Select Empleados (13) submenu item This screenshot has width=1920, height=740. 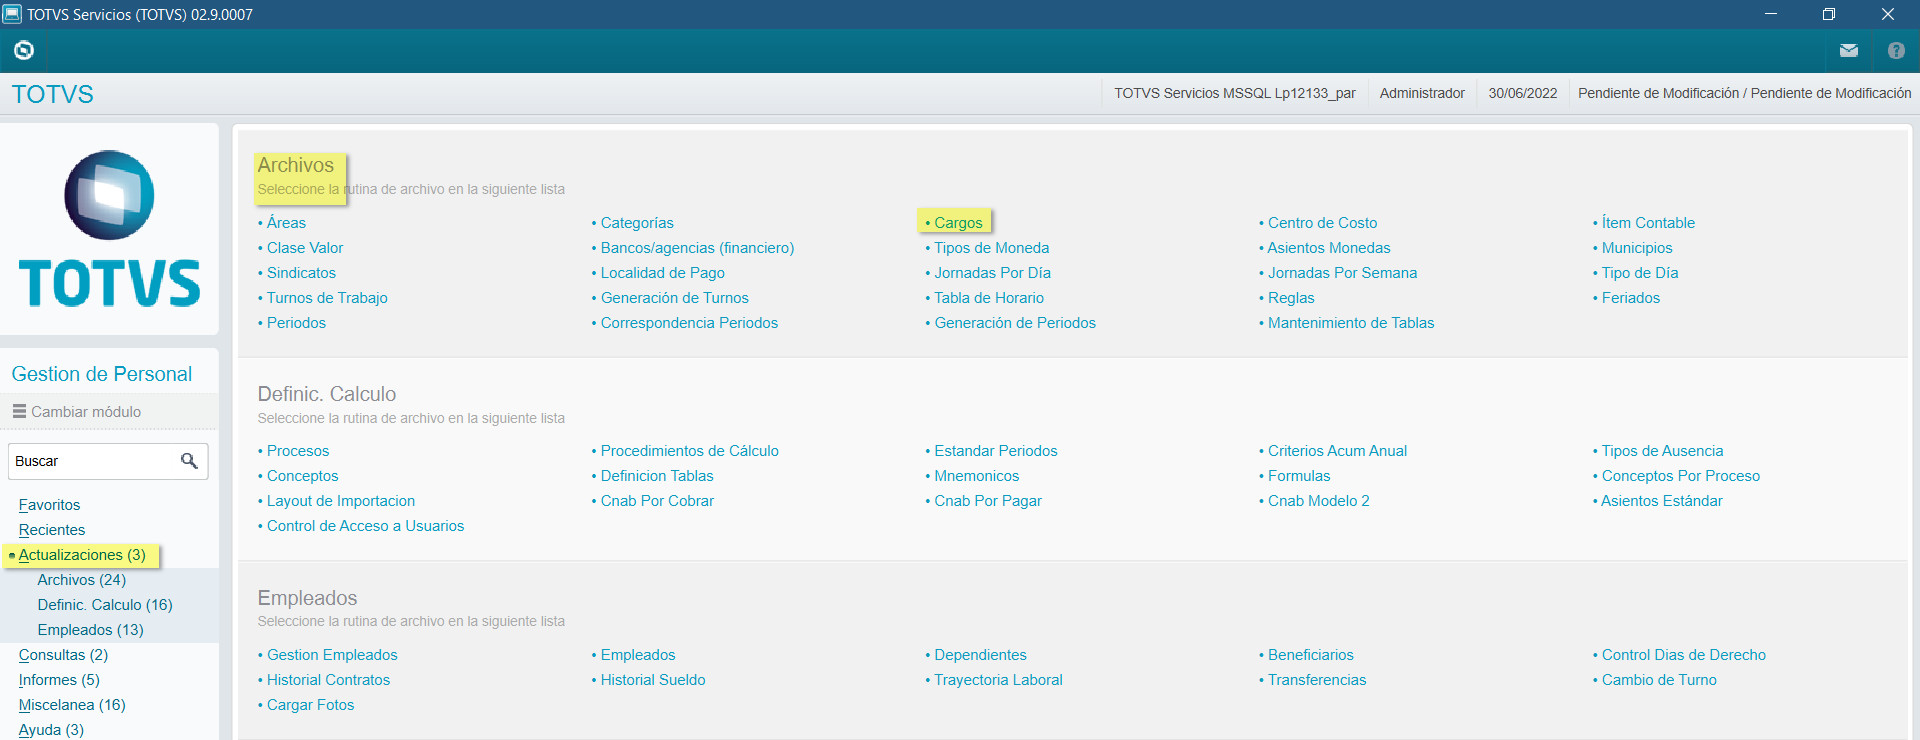coord(91,630)
